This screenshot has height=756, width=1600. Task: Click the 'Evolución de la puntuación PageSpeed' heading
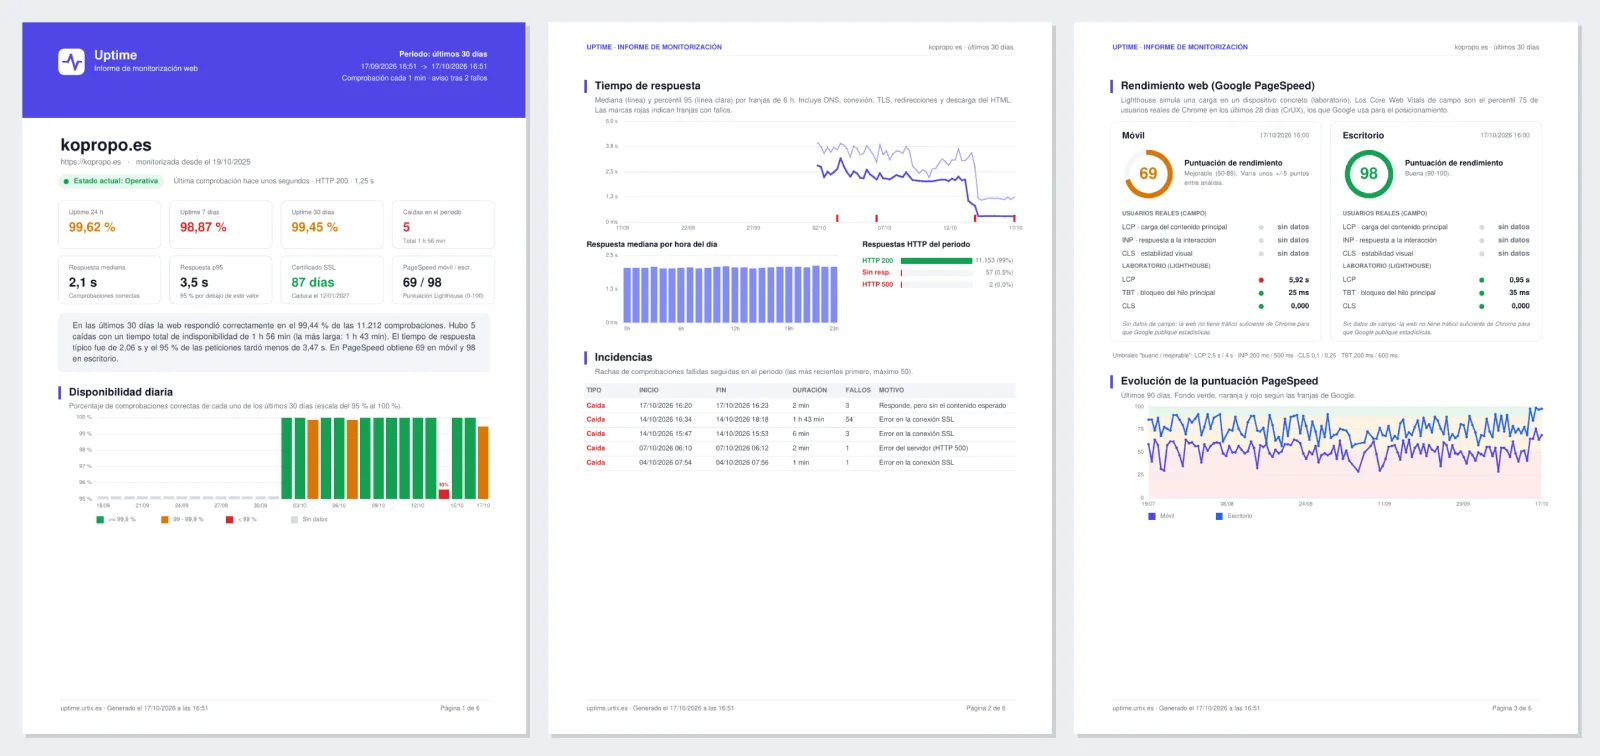coord(1219,381)
